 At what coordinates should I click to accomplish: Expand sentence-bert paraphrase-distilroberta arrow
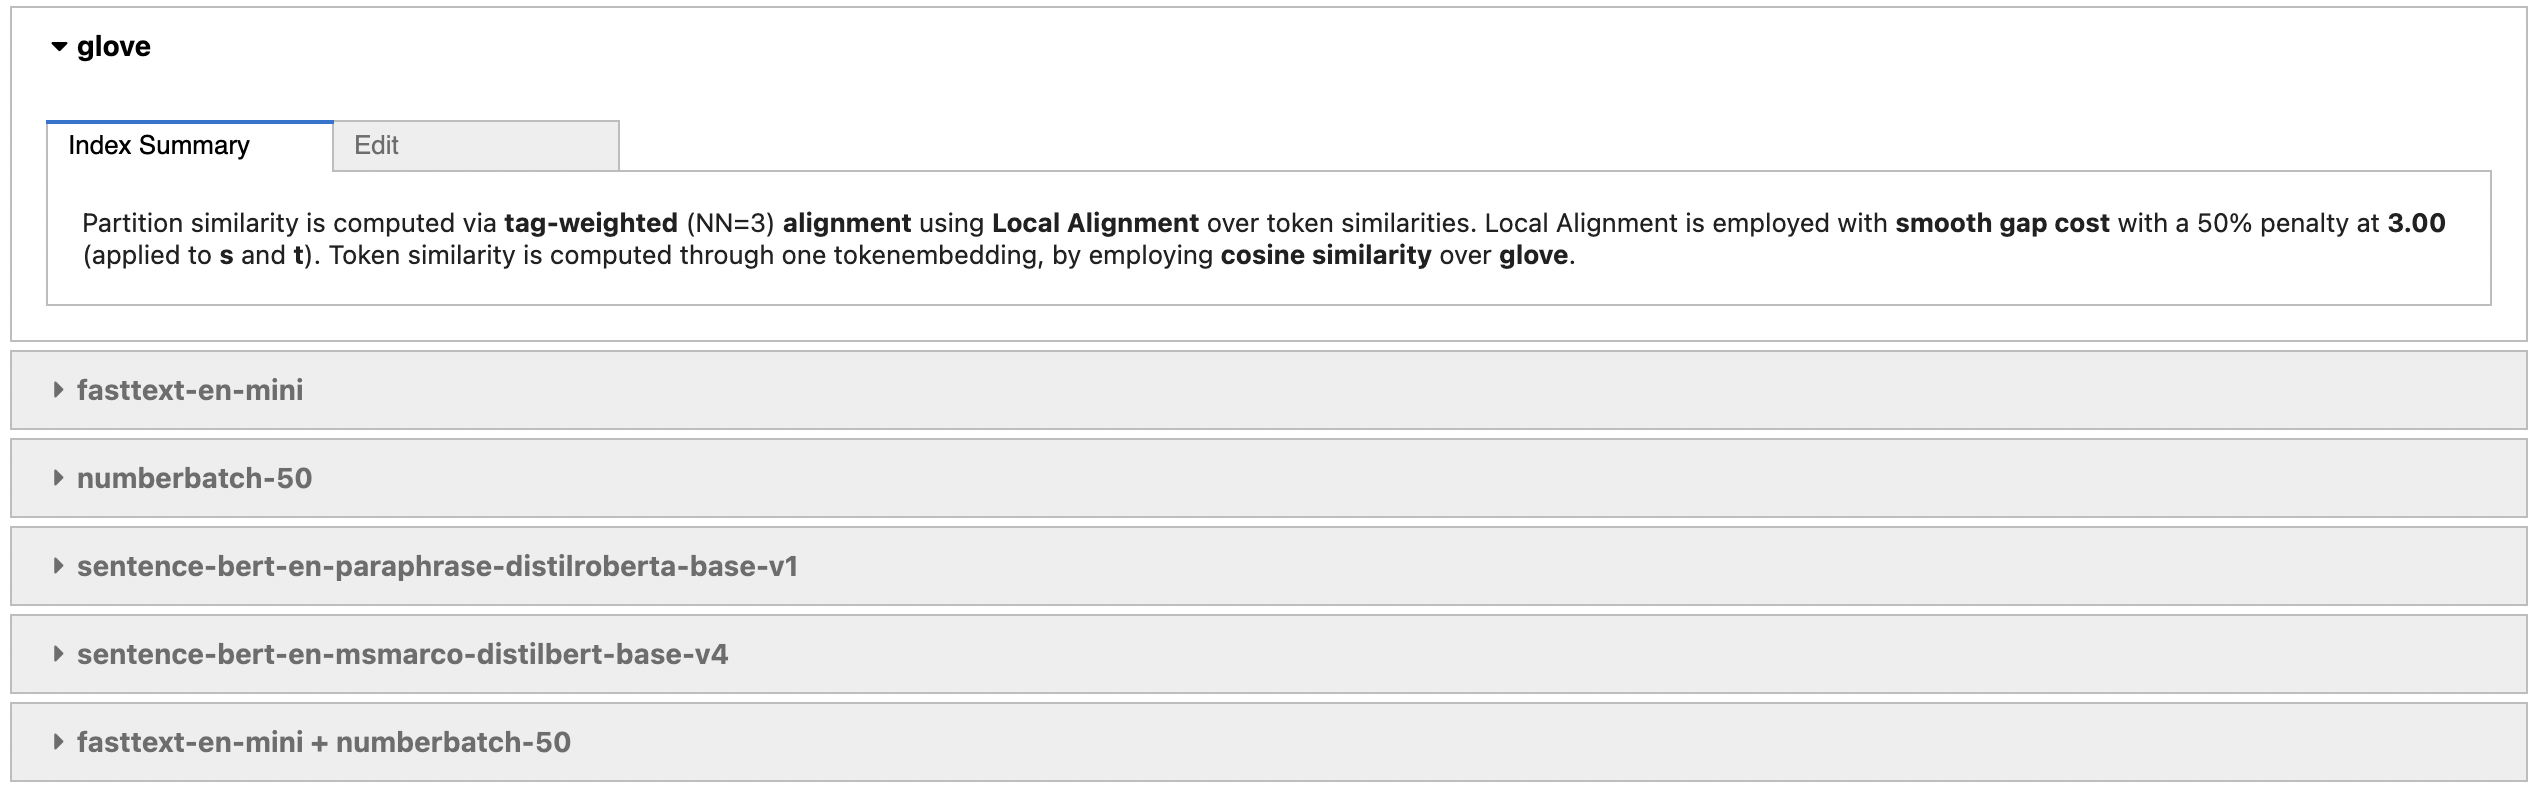click(x=58, y=566)
